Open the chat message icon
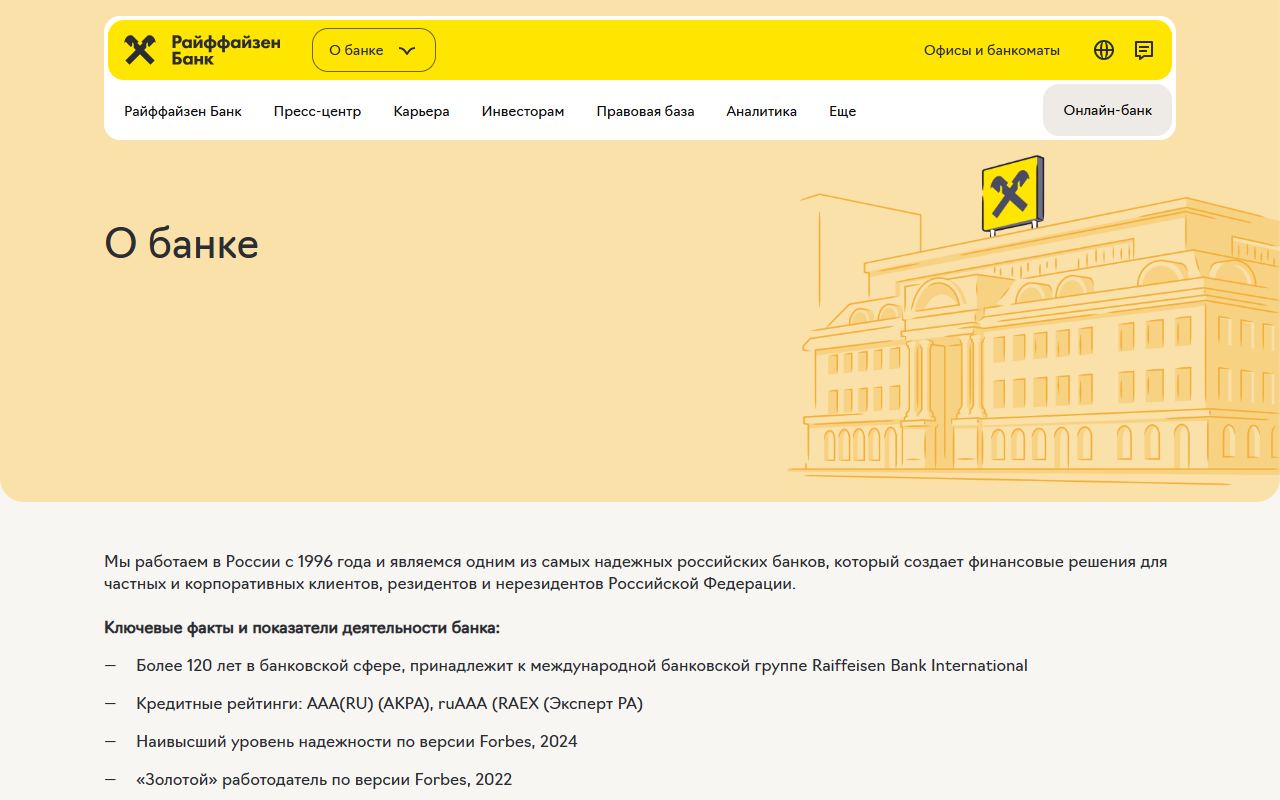Screen dimensions: 1280x800 [x=1144, y=50]
